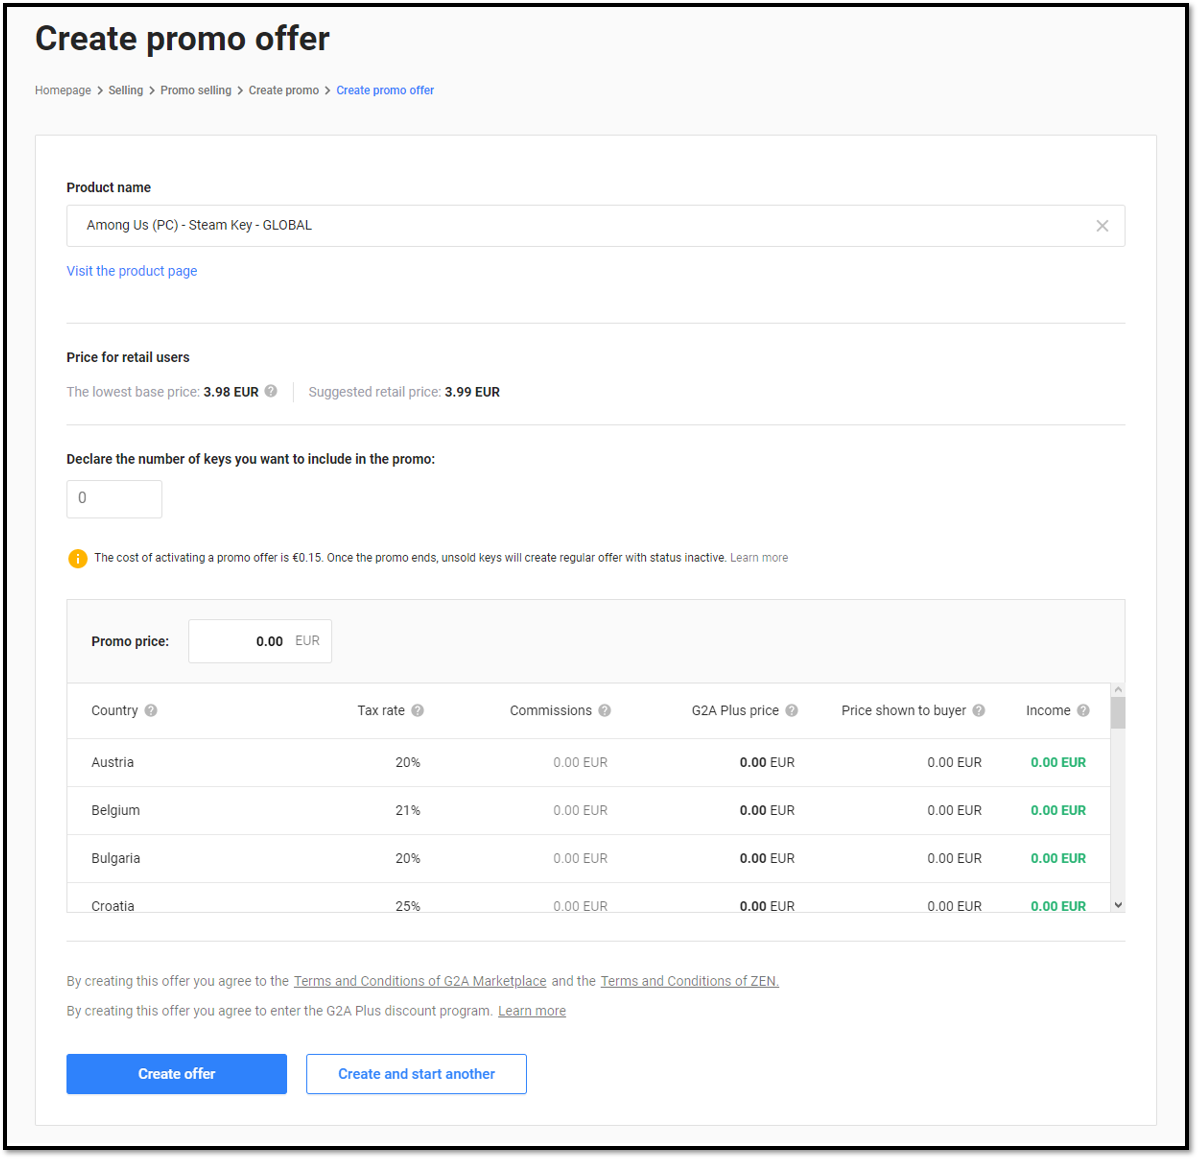Click the help icon beside Country column

pos(151,711)
